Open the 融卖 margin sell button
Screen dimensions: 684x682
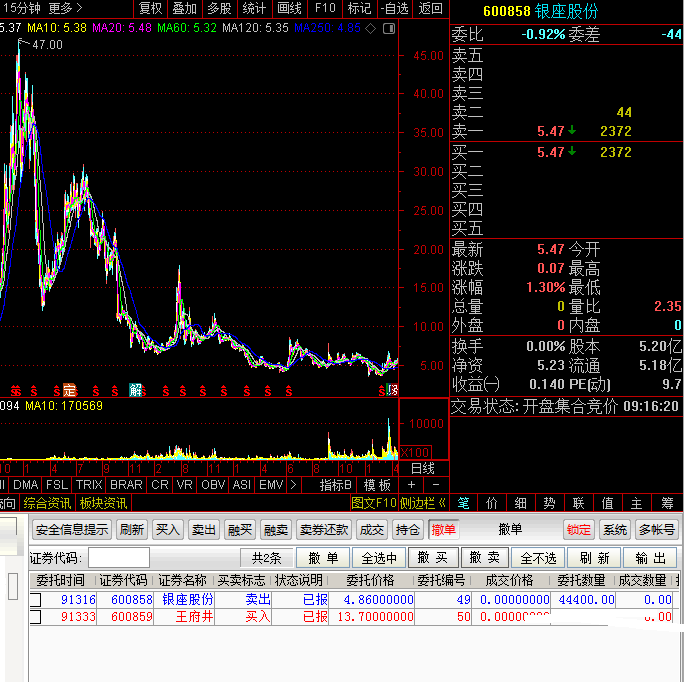[276, 530]
